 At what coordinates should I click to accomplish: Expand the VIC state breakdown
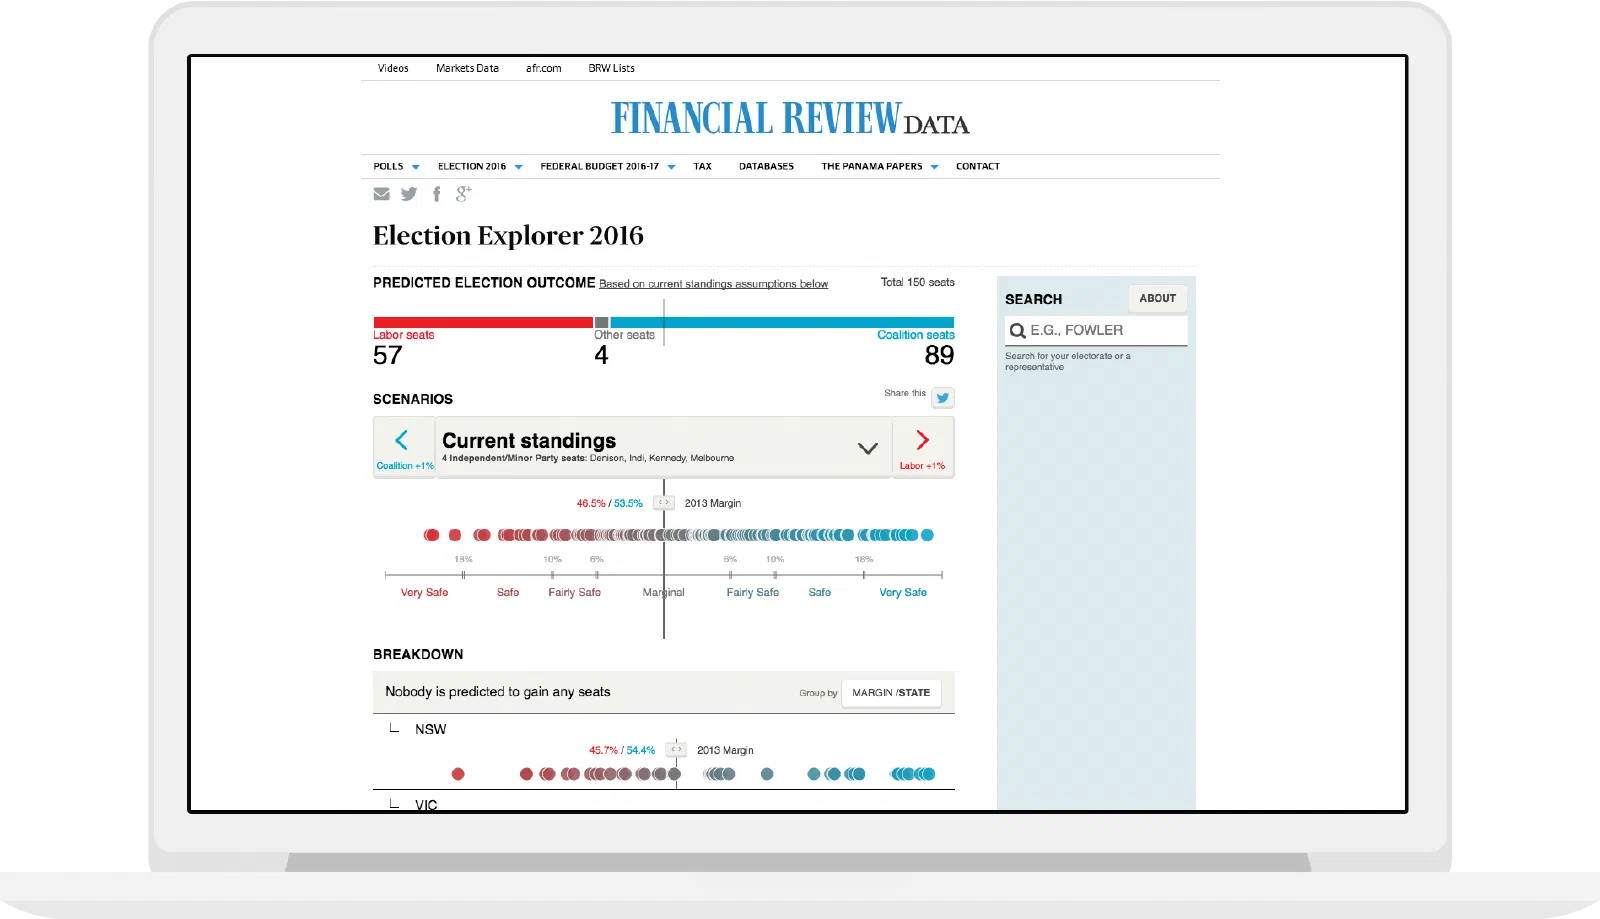pos(394,804)
